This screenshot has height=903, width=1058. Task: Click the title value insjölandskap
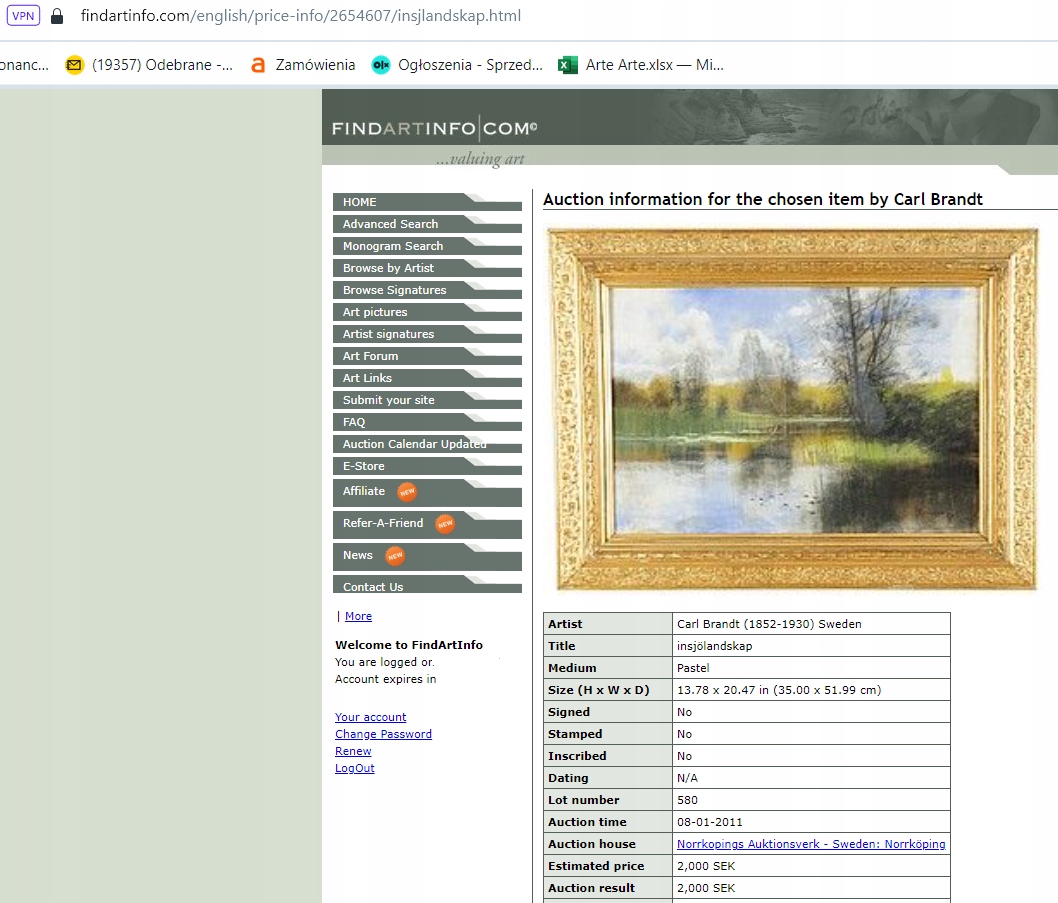[715, 646]
